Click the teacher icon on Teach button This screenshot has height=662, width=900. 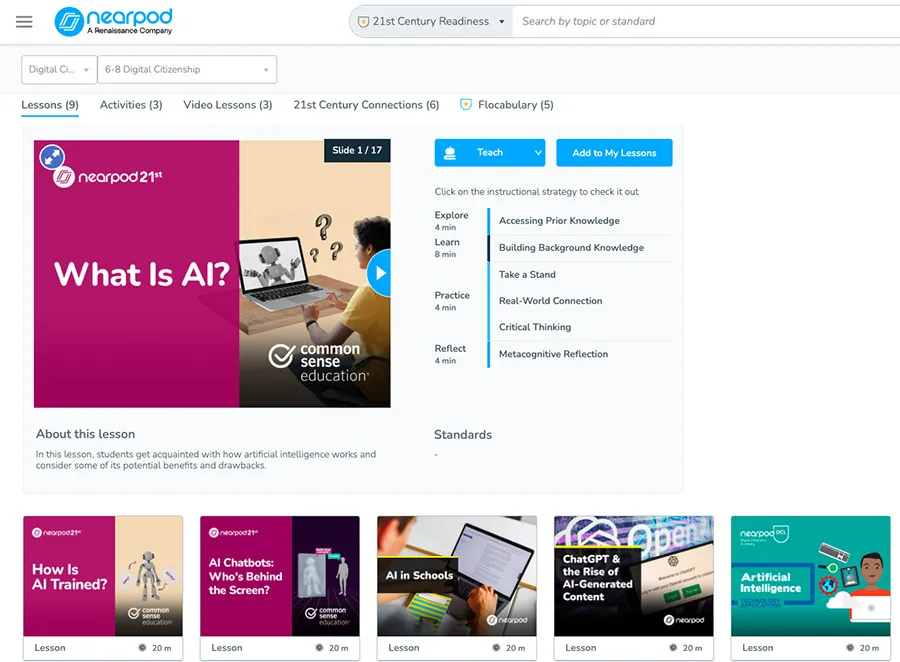tap(450, 153)
